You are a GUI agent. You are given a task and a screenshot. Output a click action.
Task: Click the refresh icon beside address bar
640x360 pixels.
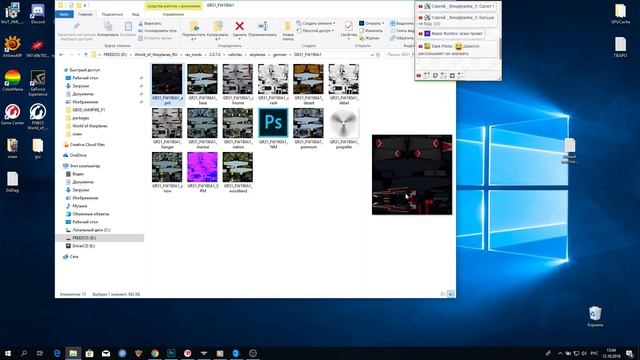pyautogui.click(x=378, y=54)
